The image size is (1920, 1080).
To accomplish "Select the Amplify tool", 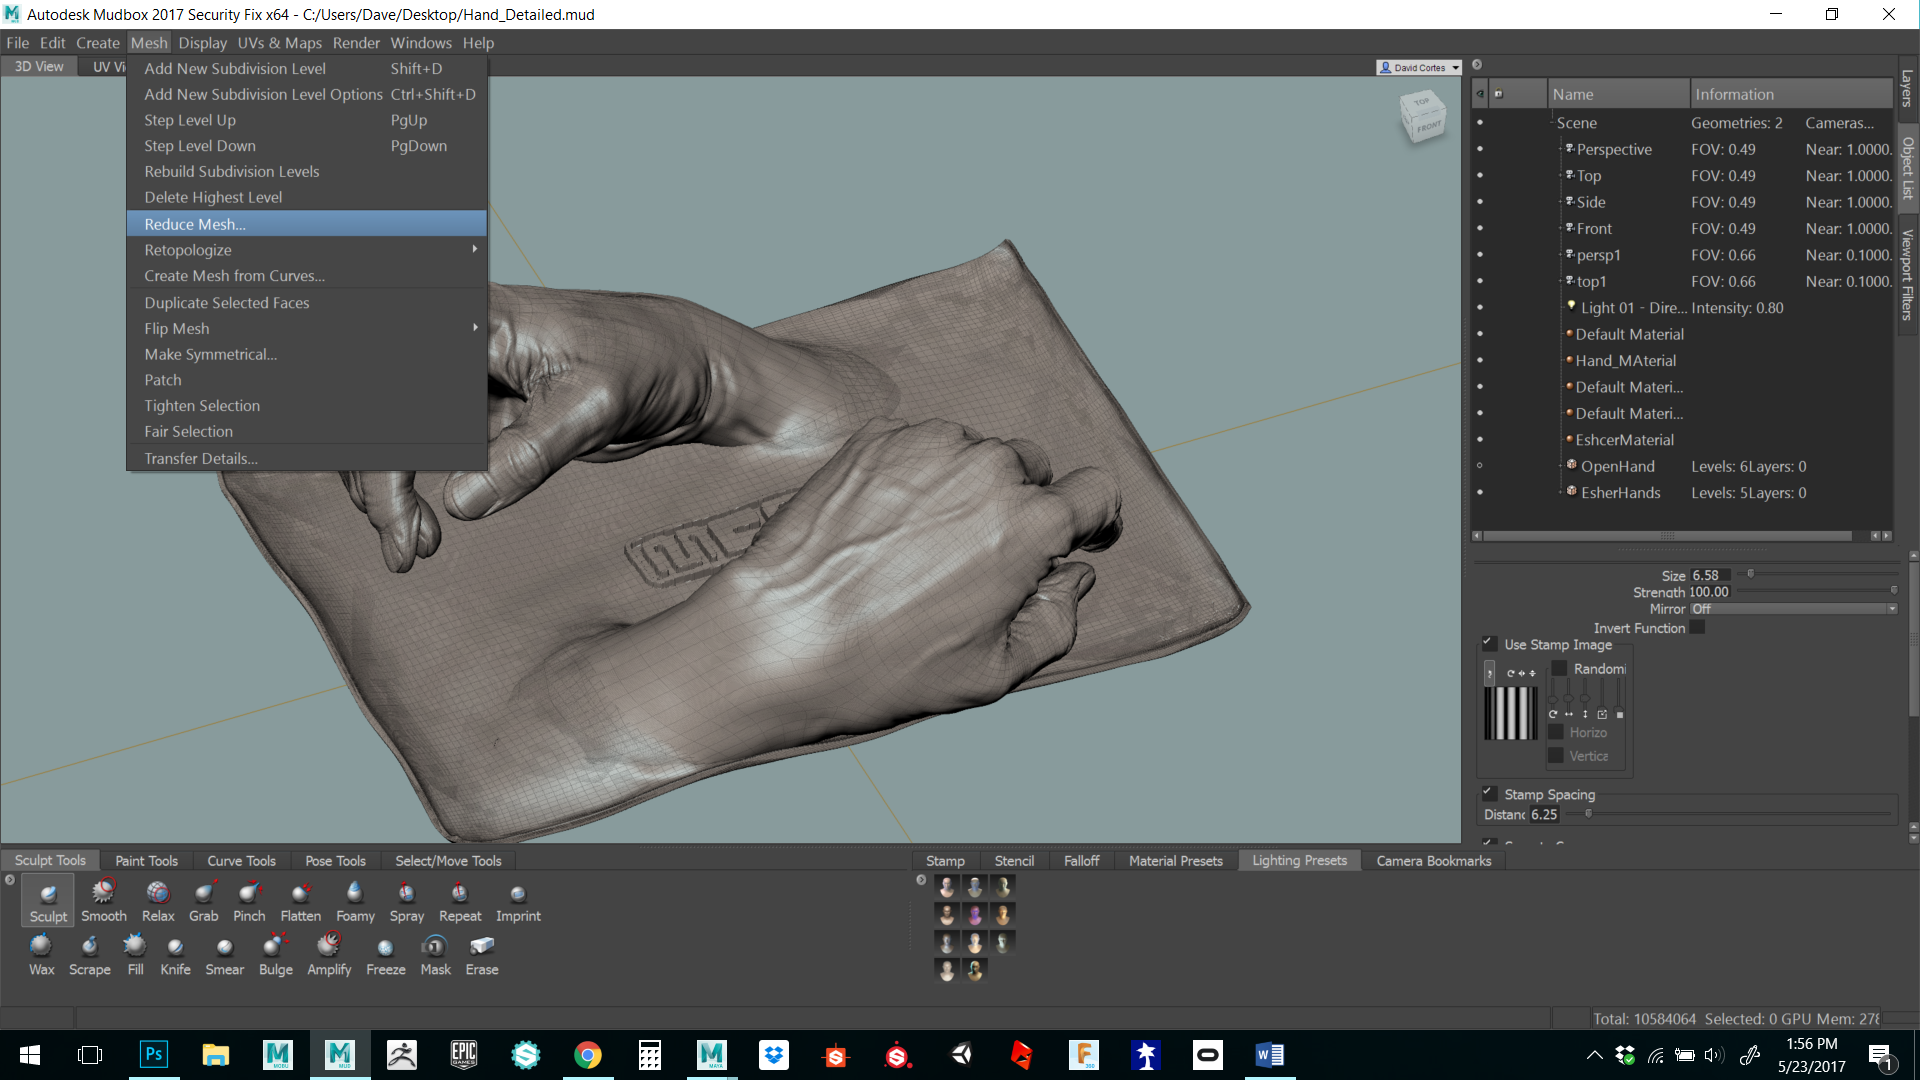I will (329, 955).
